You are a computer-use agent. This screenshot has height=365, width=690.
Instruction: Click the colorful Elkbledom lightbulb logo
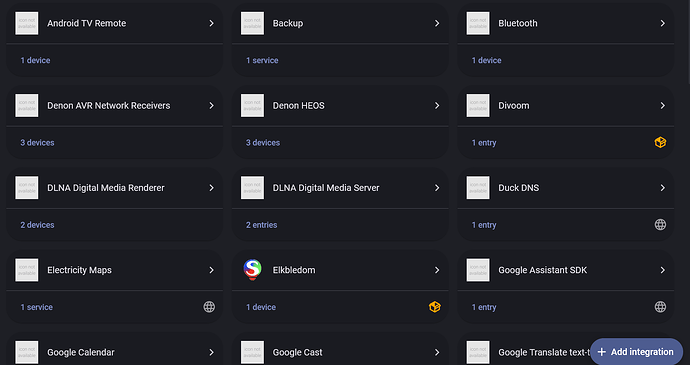coord(252,270)
